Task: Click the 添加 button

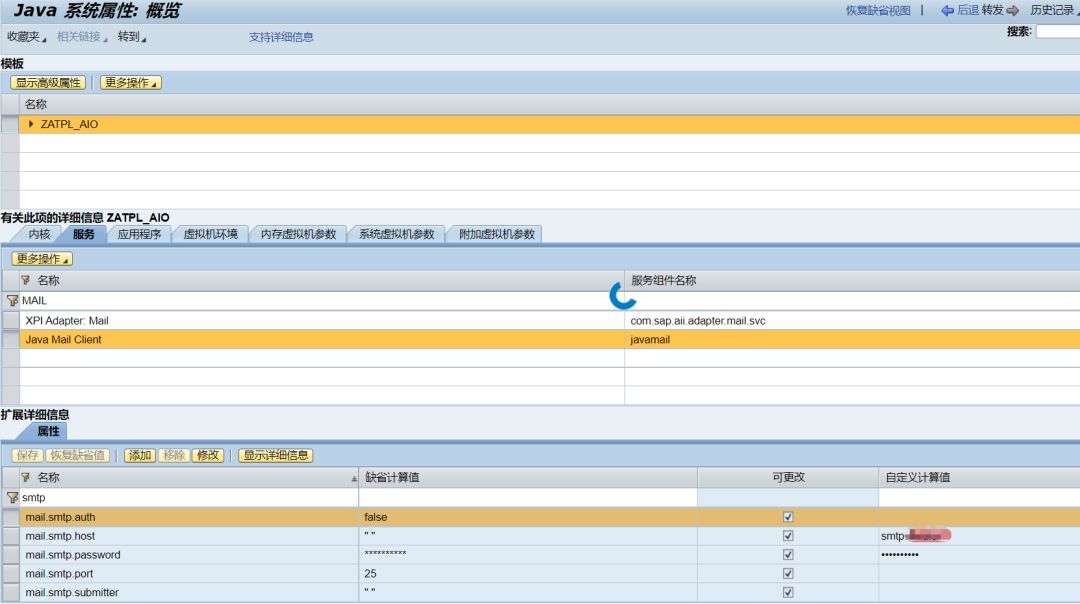Action: tap(140, 455)
